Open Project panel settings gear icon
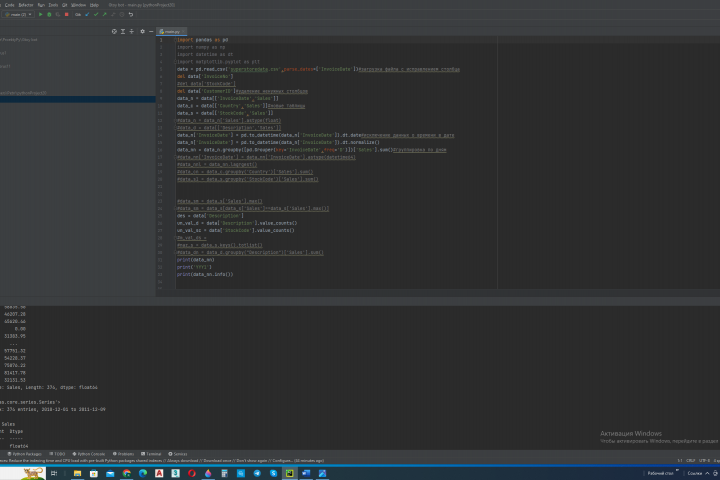 coord(143,32)
